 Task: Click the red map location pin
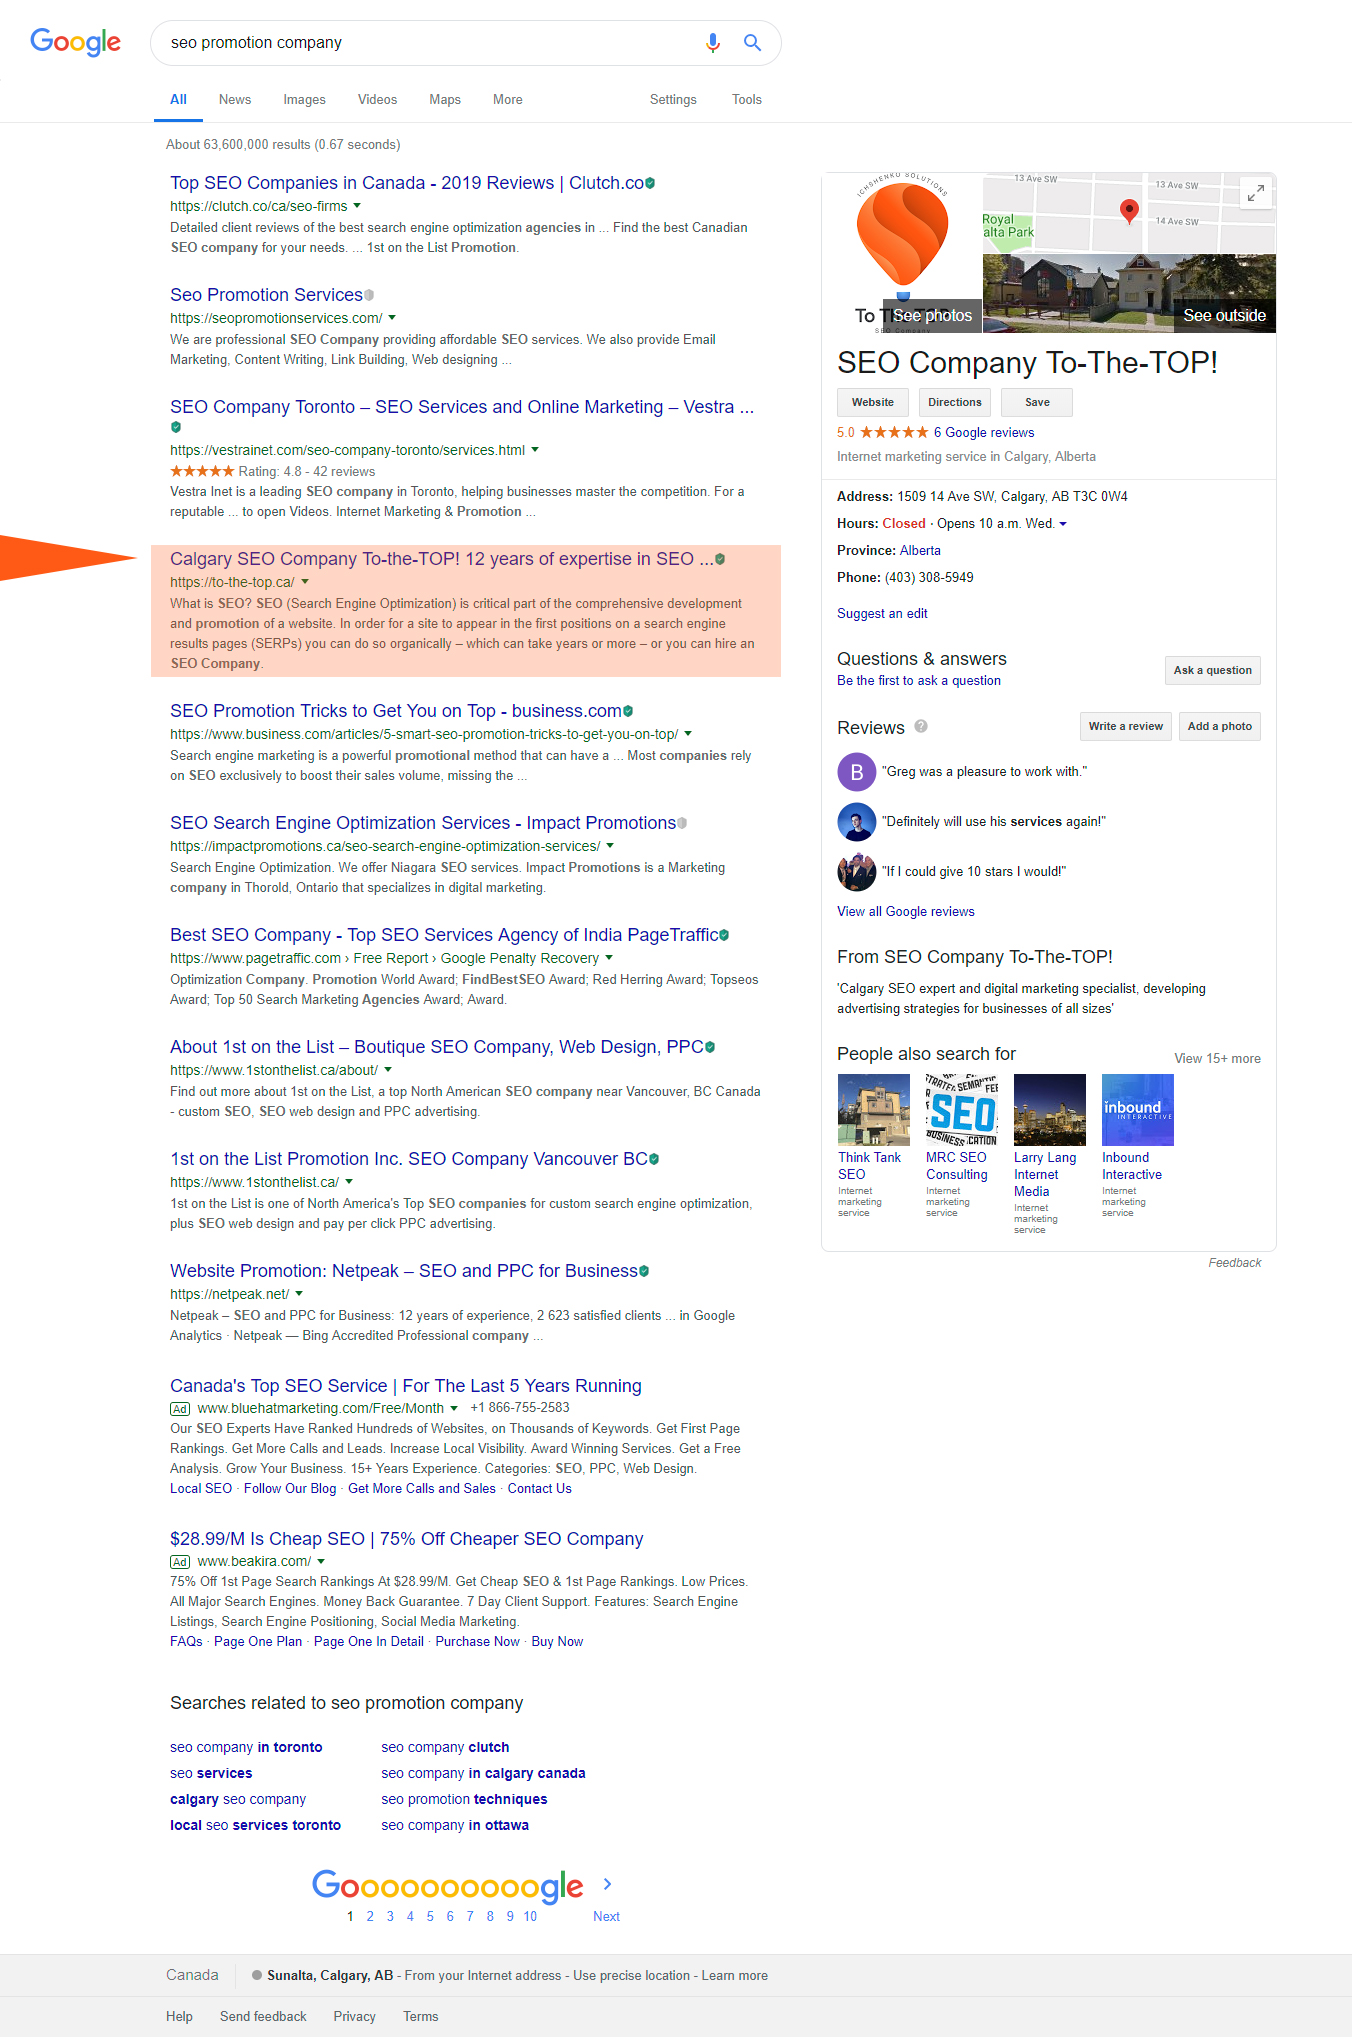click(x=1129, y=210)
